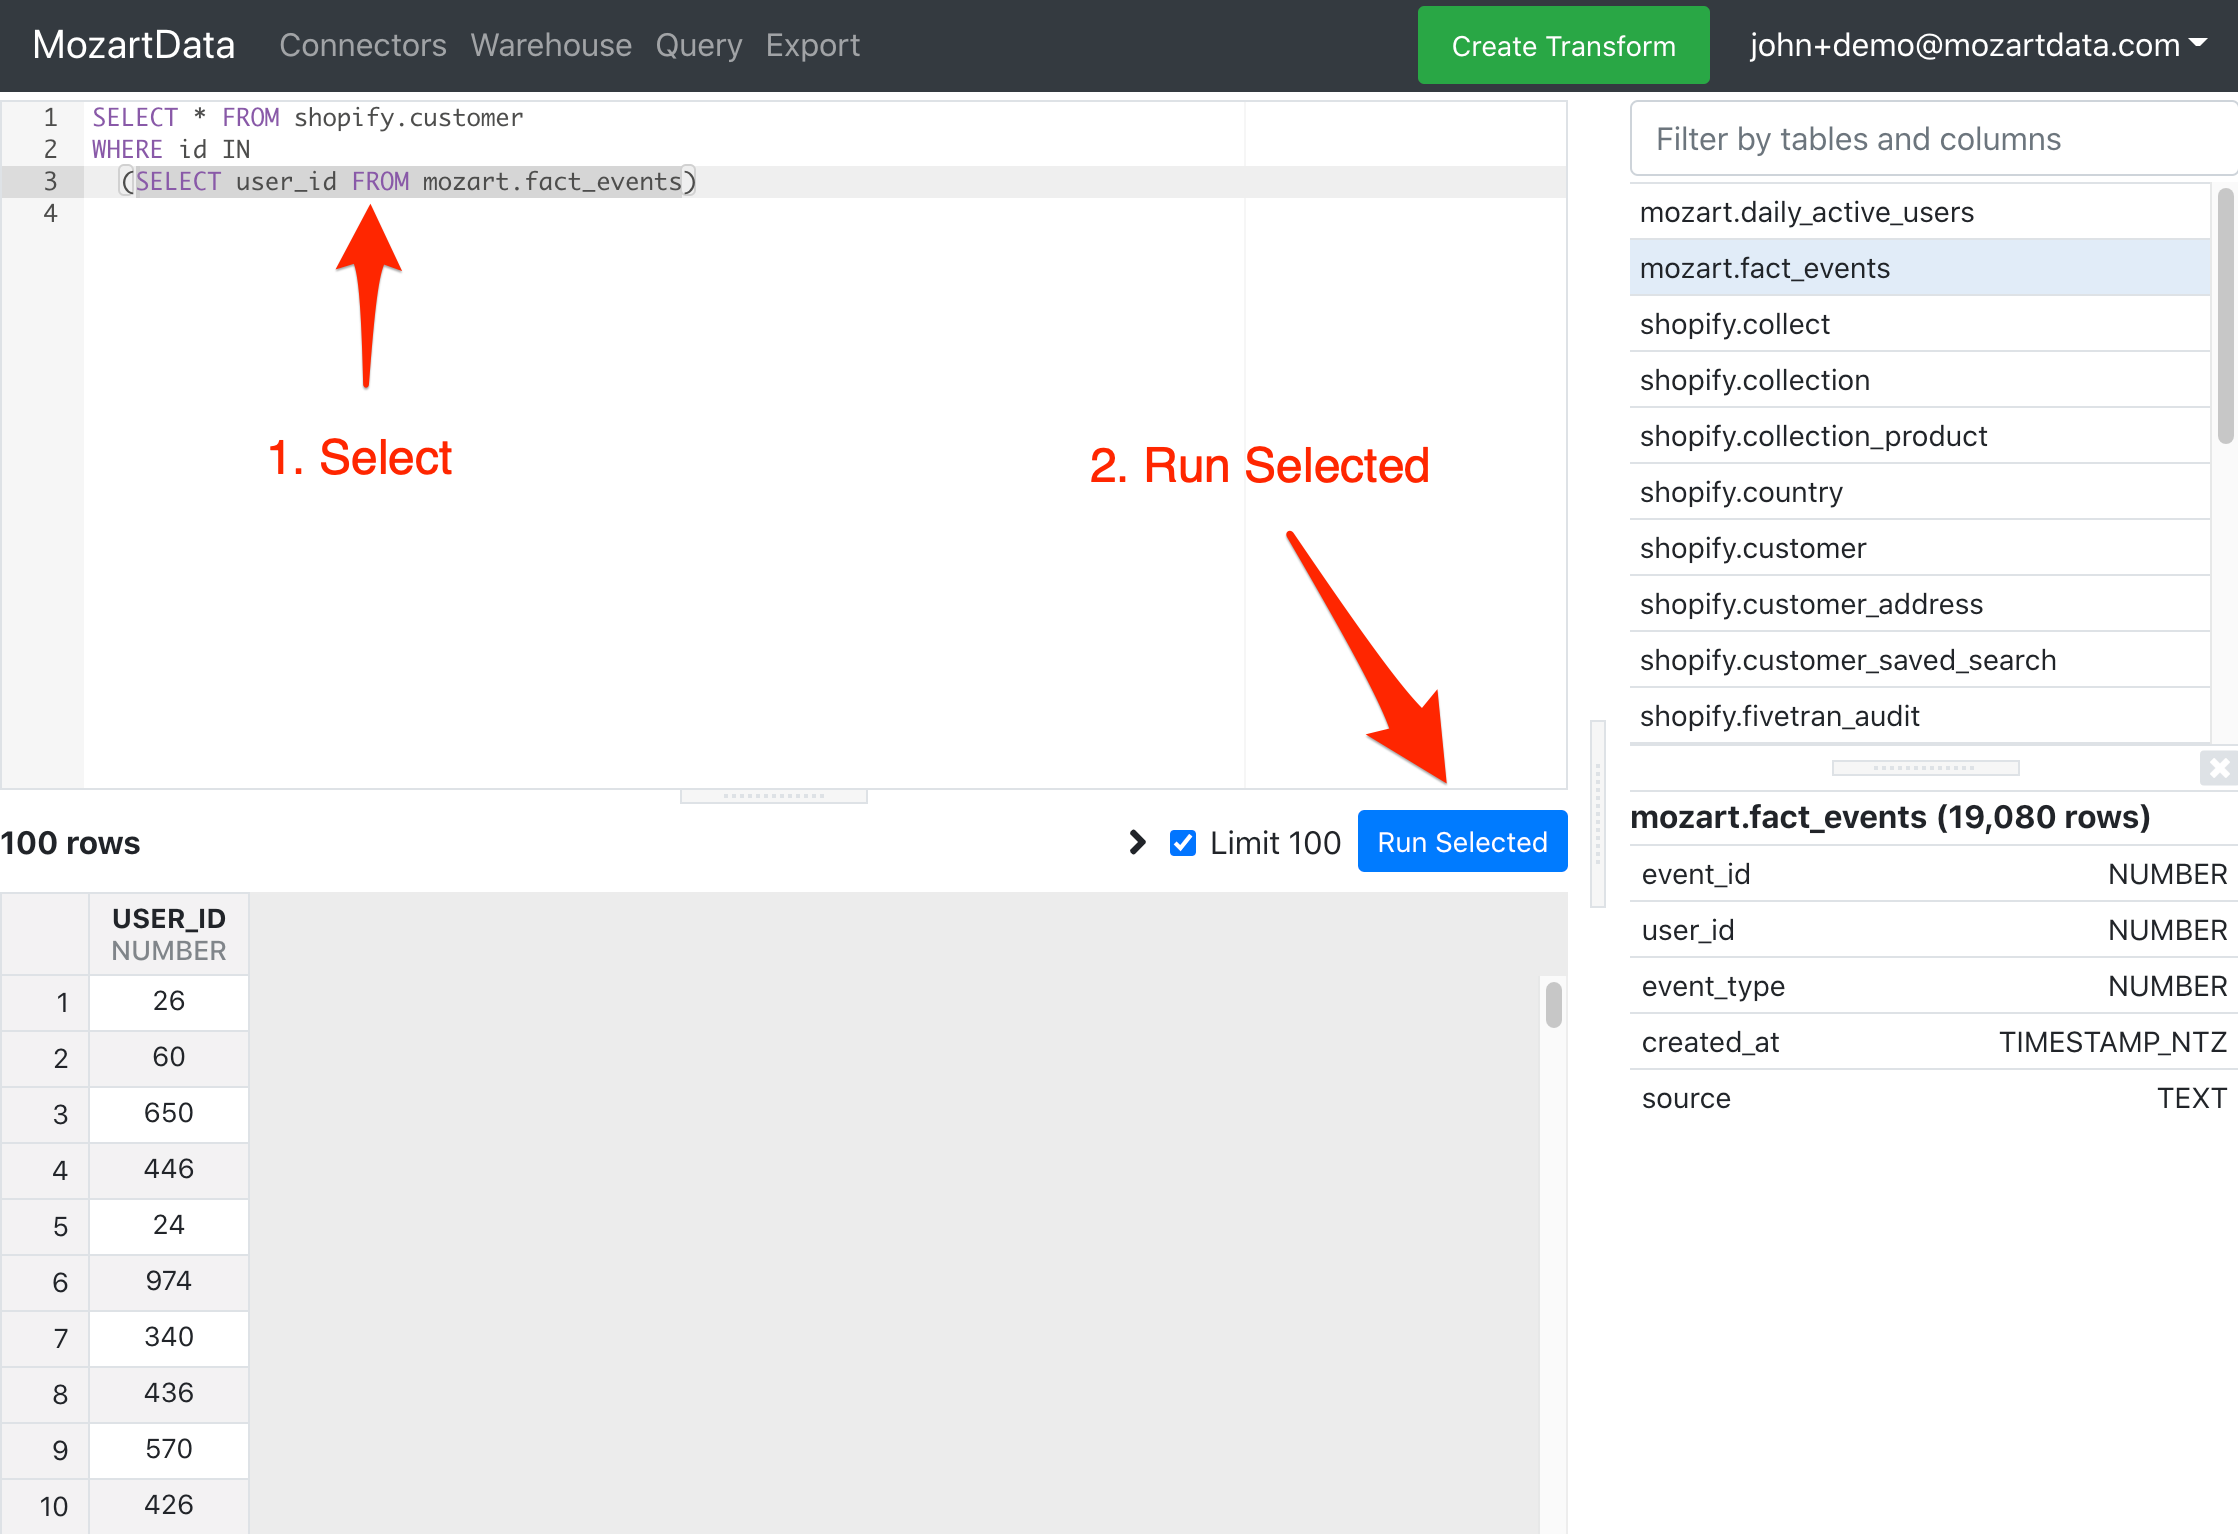Select shopify.customer_address table
Image resolution: width=2238 pixels, height=1534 pixels.
(1920, 604)
